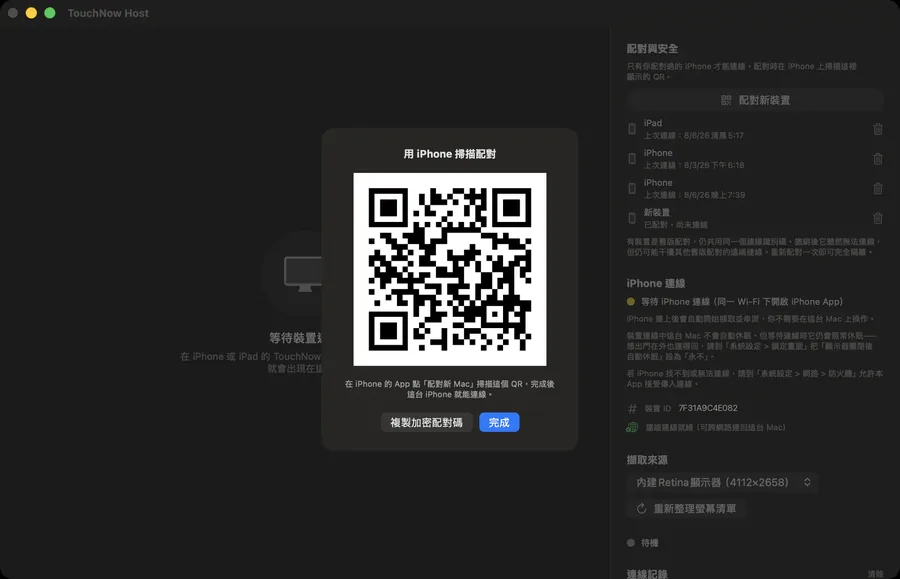Click the 配對與安全 heading
The height and width of the screenshot is (579, 900).
pyautogui.click(x=652, y=49)
